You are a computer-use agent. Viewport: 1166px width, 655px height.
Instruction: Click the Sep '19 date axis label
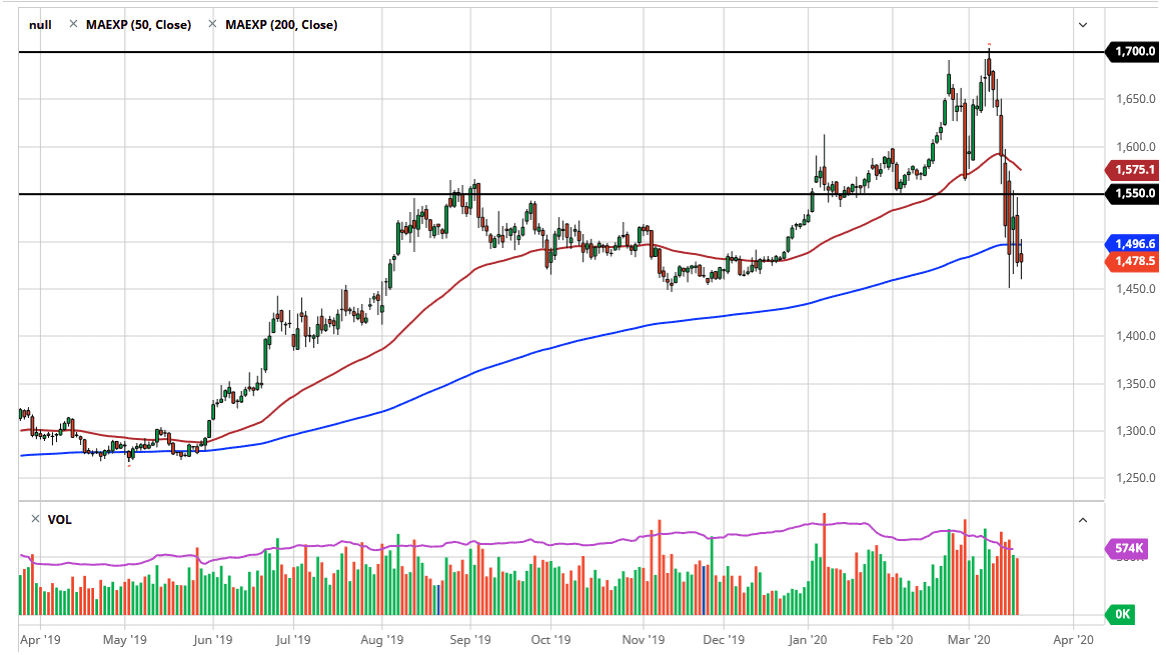pyautogui.click(x=470, y=639)
